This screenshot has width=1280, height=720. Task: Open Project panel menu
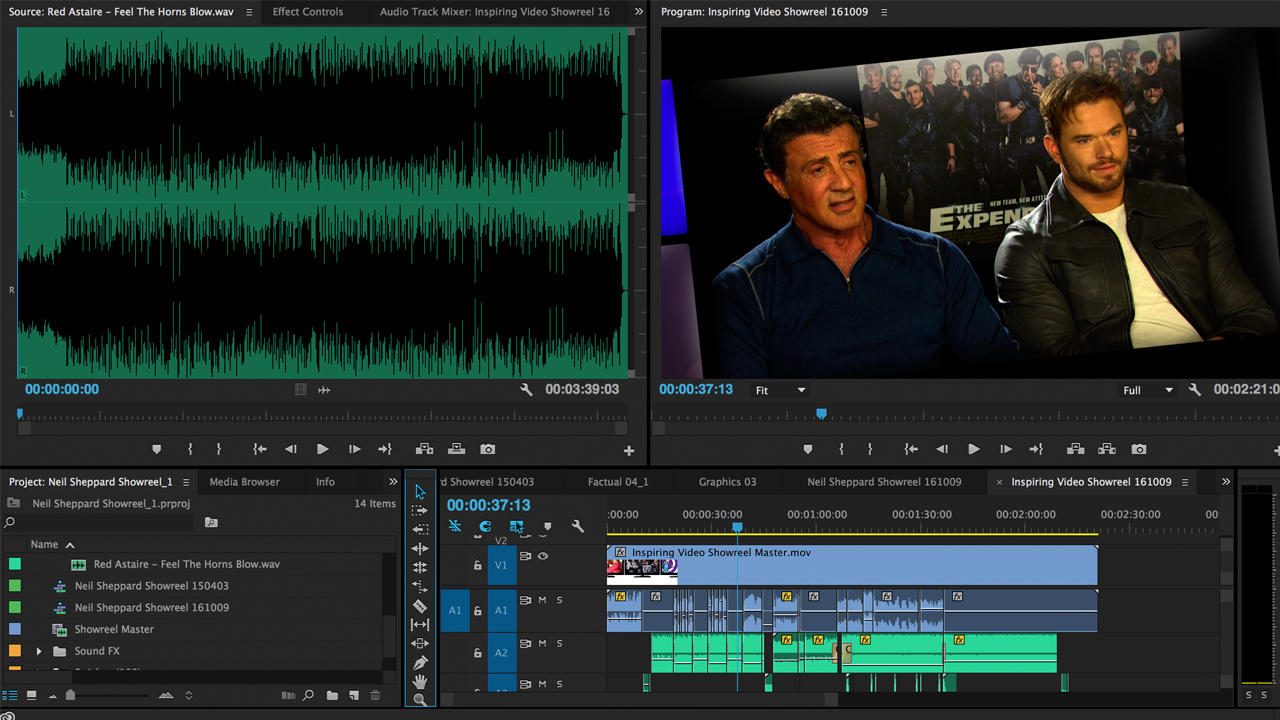pos(185,482)
